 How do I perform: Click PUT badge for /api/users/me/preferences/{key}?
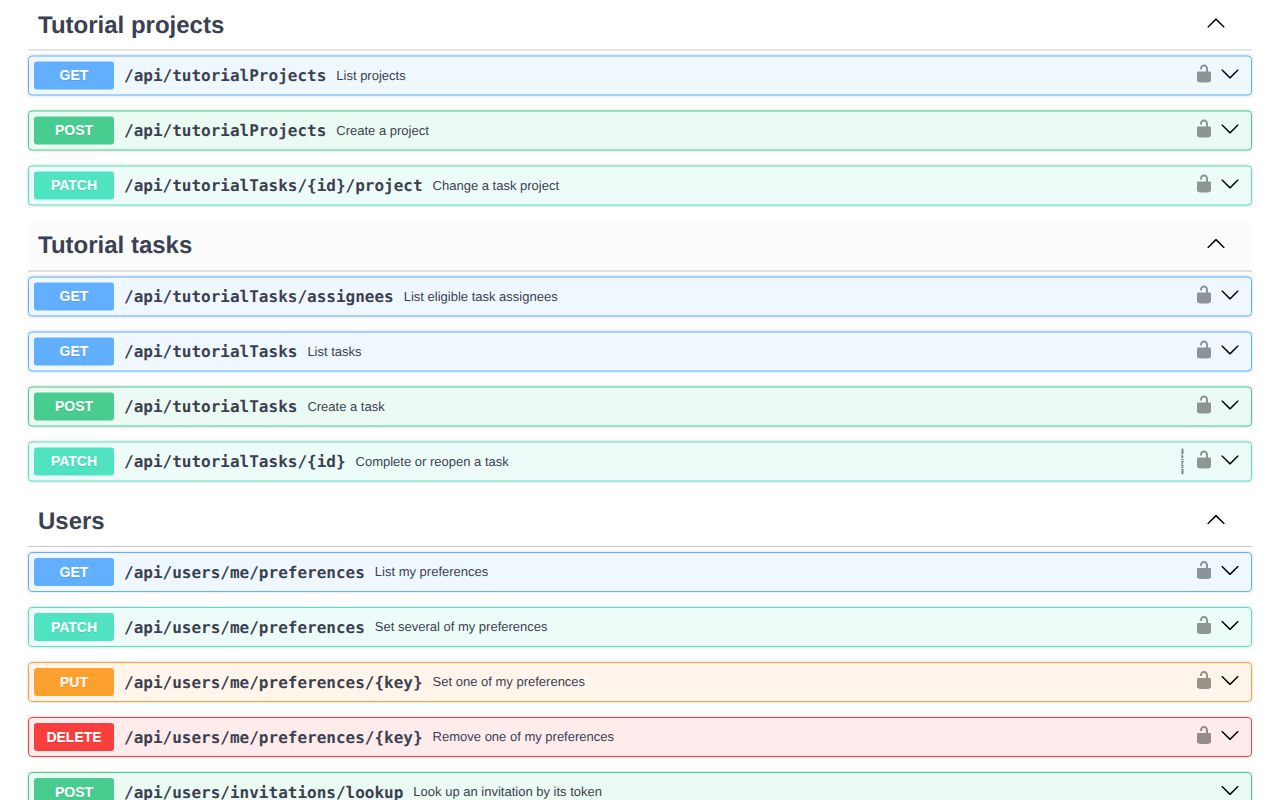(74, 682)
